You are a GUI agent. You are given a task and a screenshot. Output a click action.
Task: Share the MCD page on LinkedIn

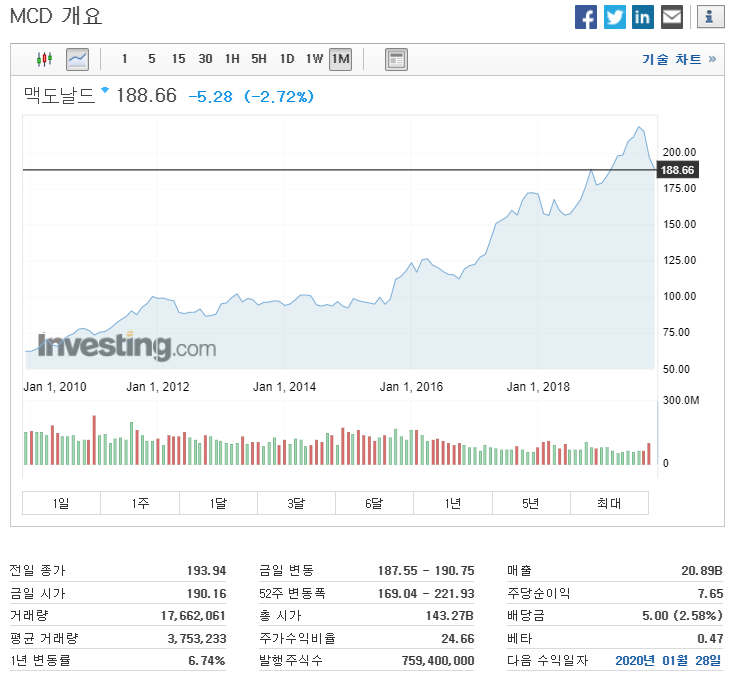click(642, 17)
